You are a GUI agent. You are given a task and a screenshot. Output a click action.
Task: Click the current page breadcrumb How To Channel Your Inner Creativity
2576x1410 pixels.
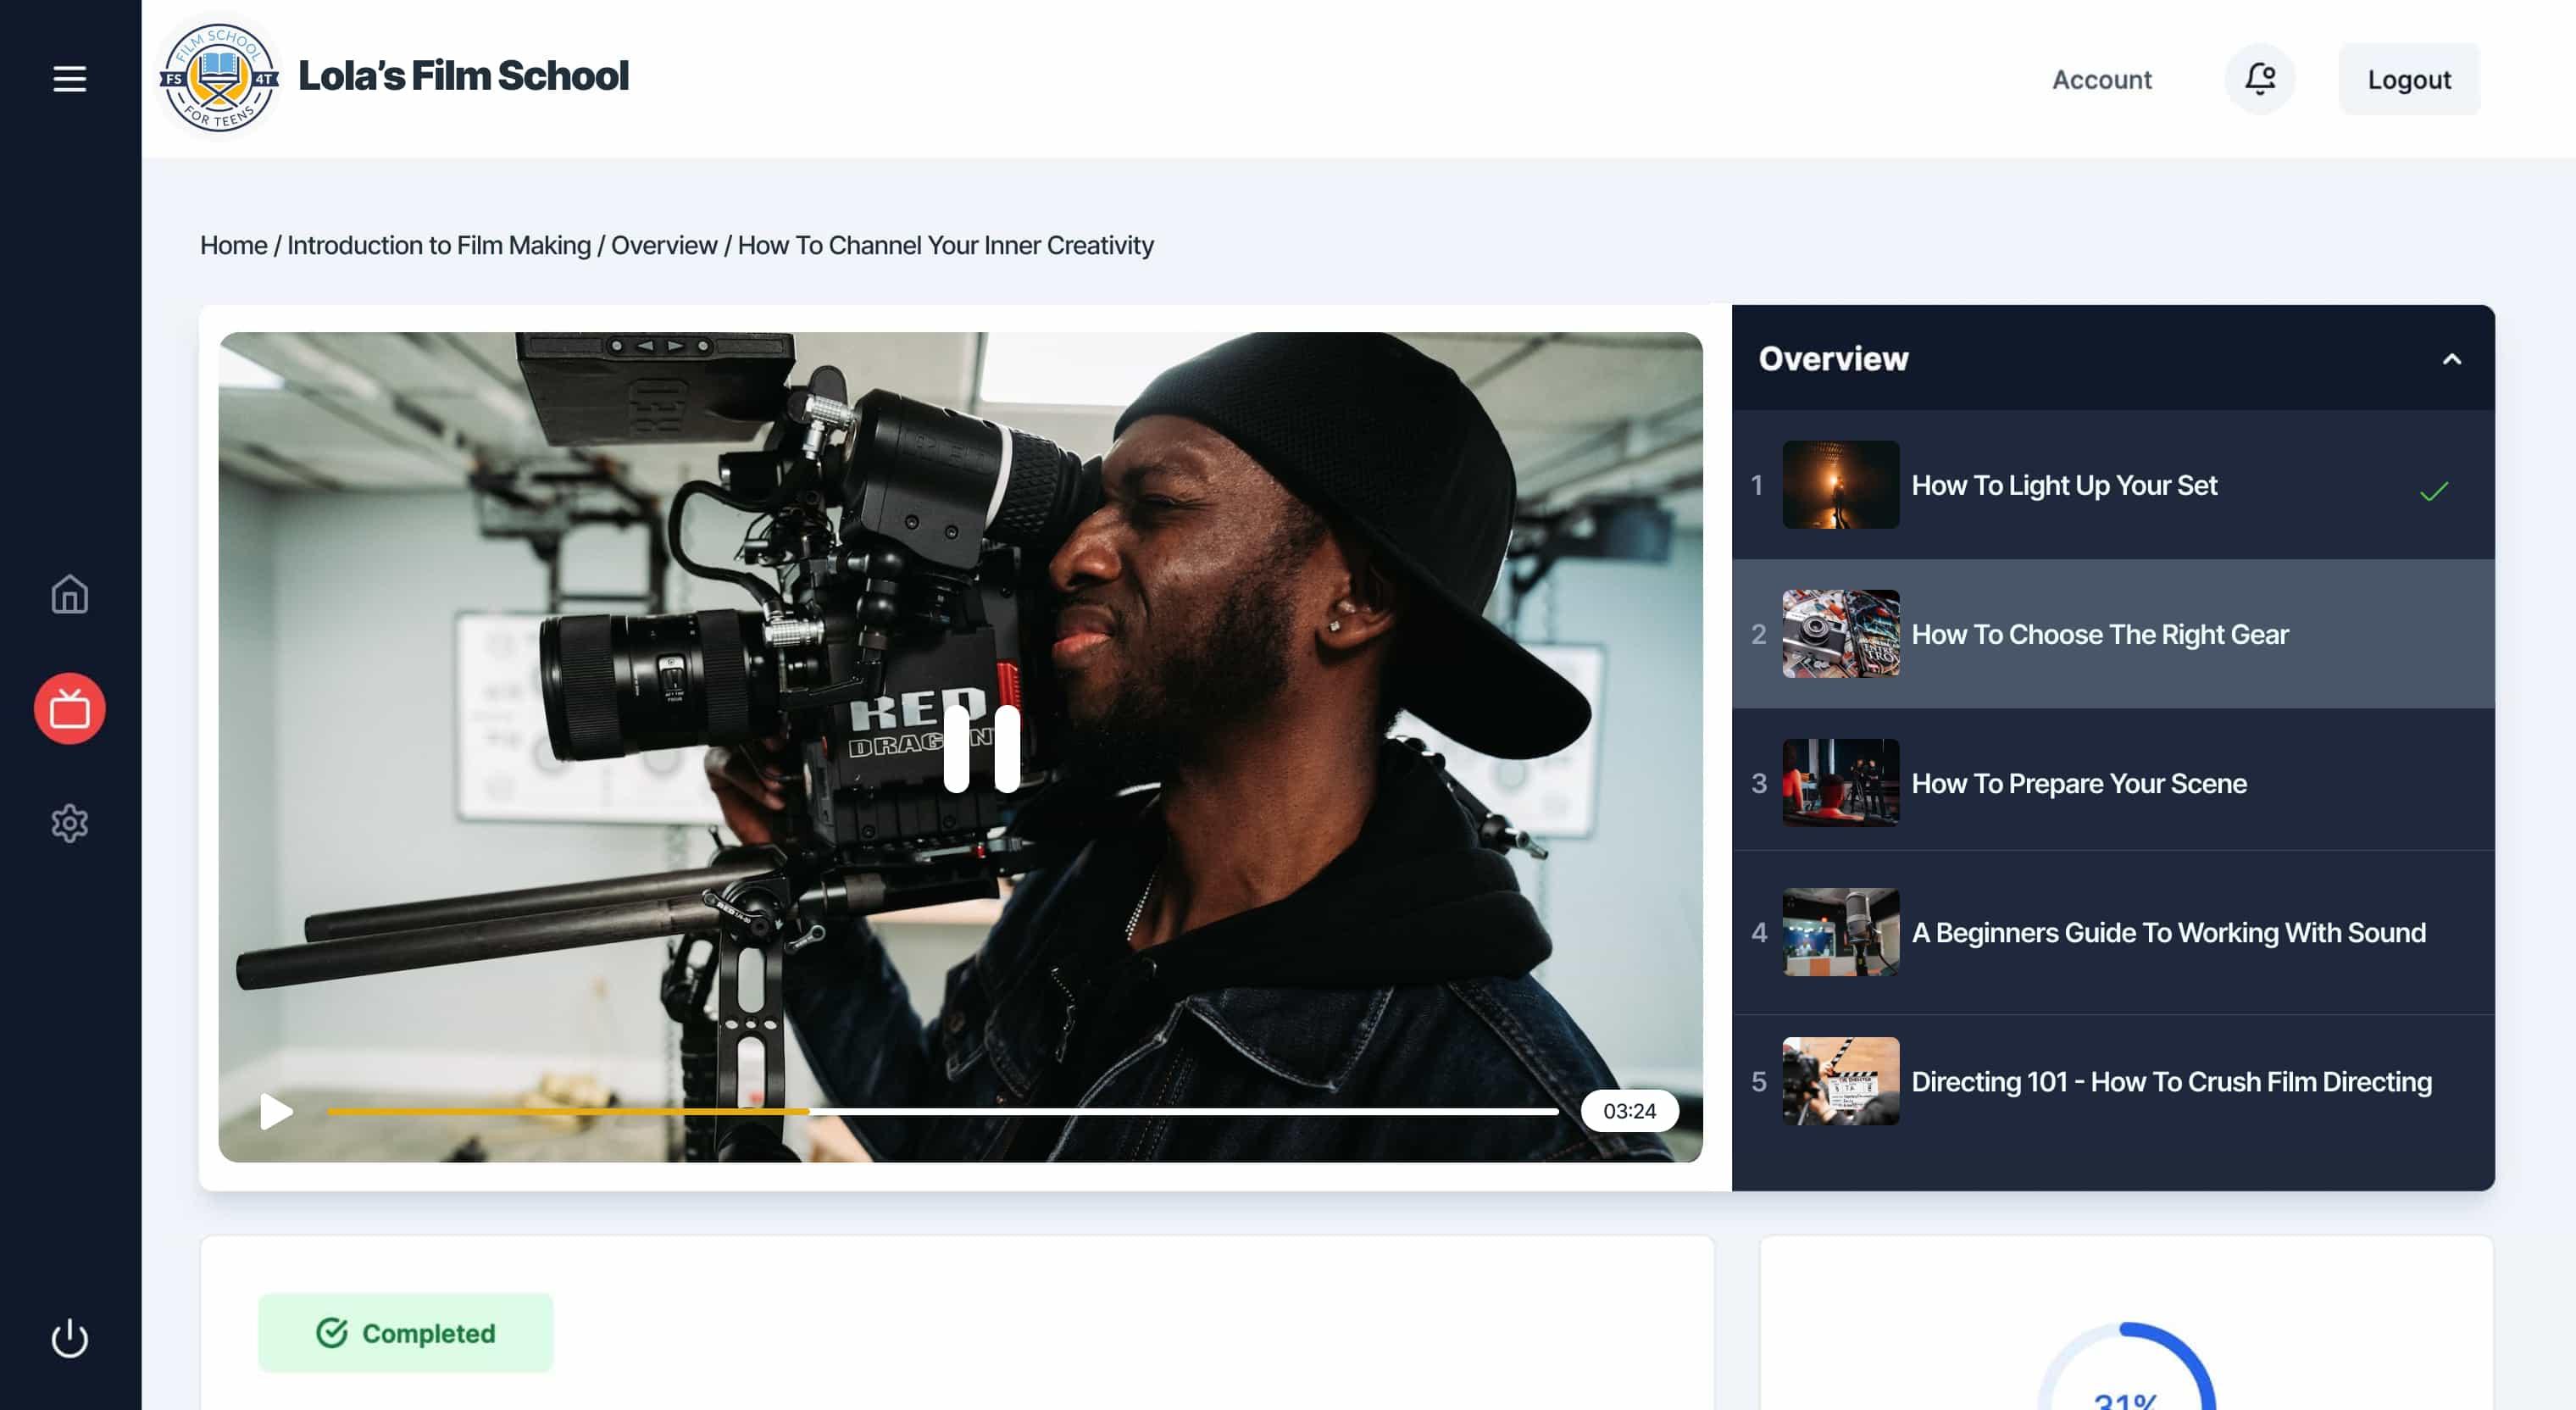(945, 245)
